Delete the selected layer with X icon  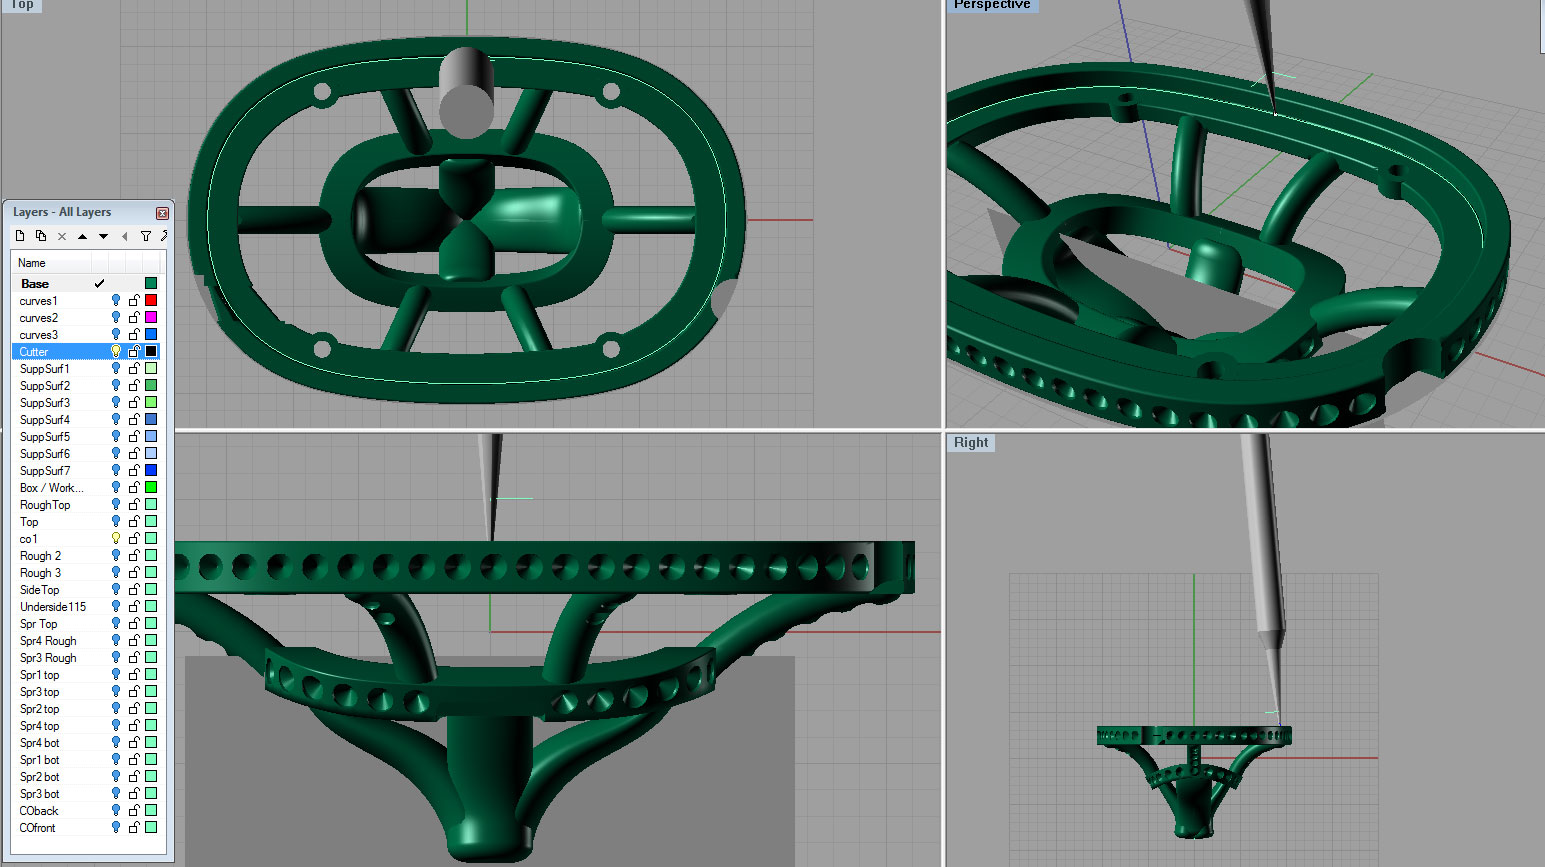(62, 237)
